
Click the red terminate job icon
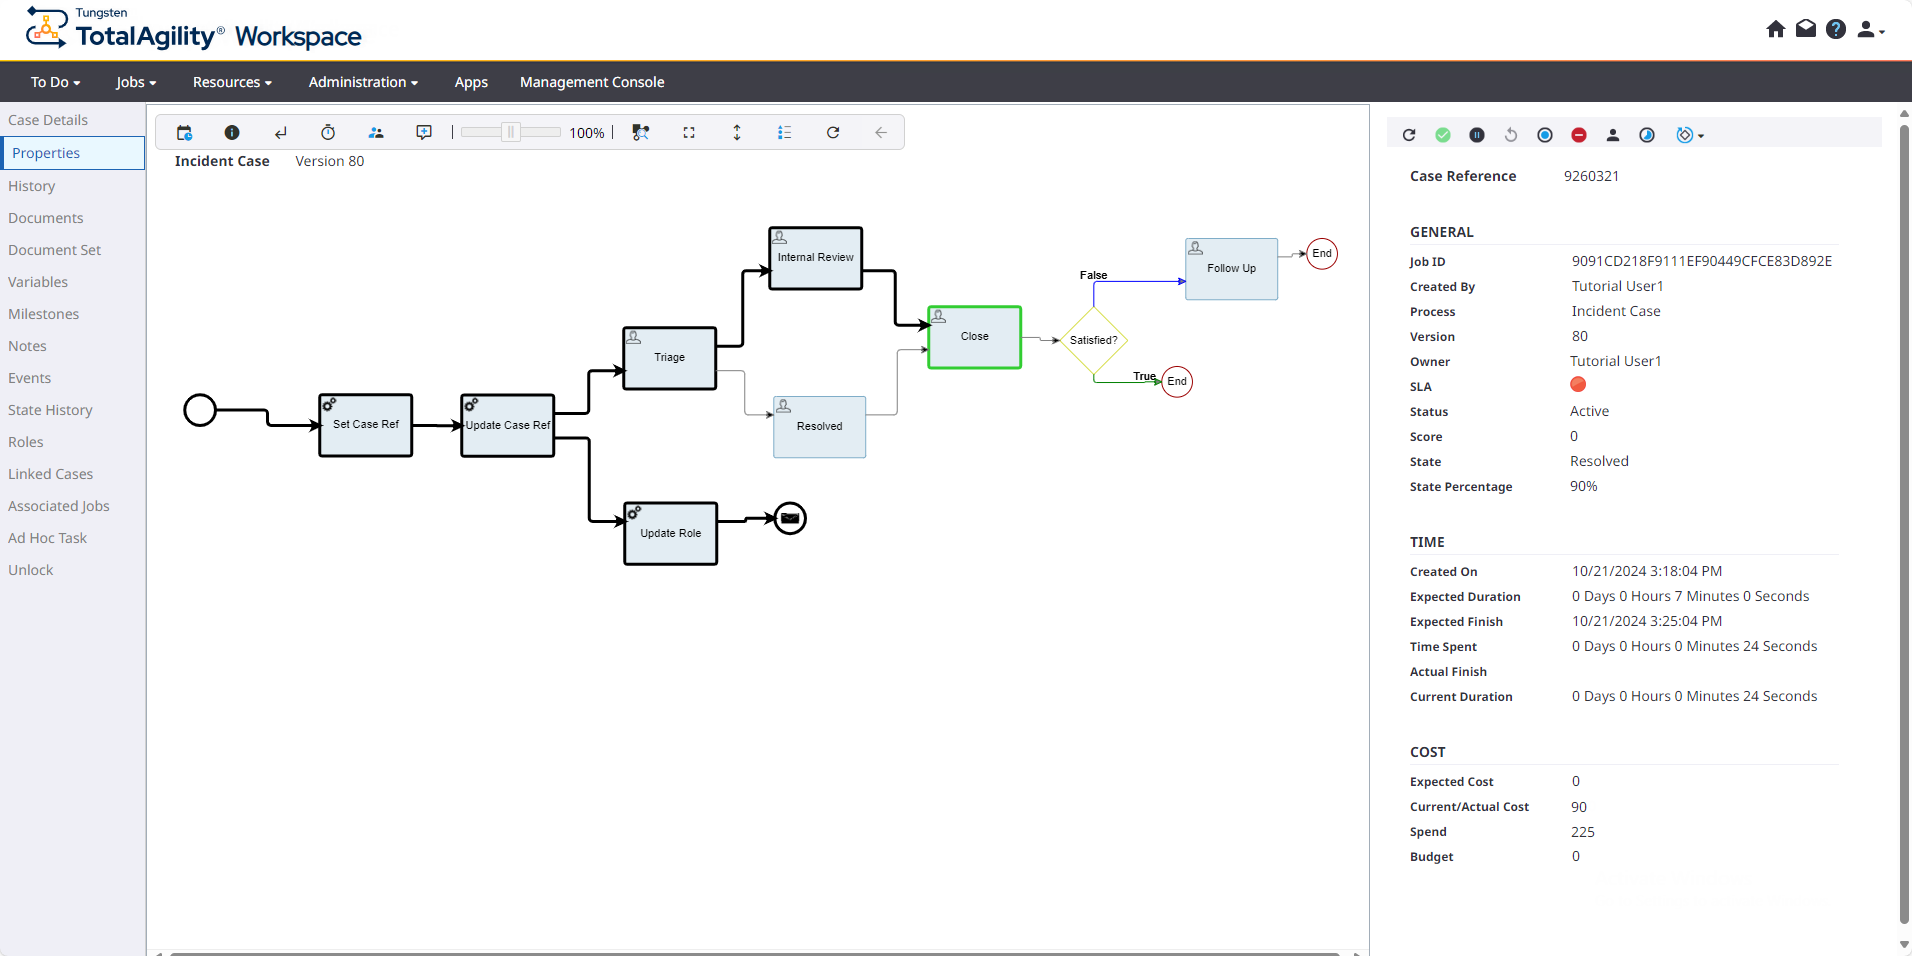click(x=1578, y=135)
